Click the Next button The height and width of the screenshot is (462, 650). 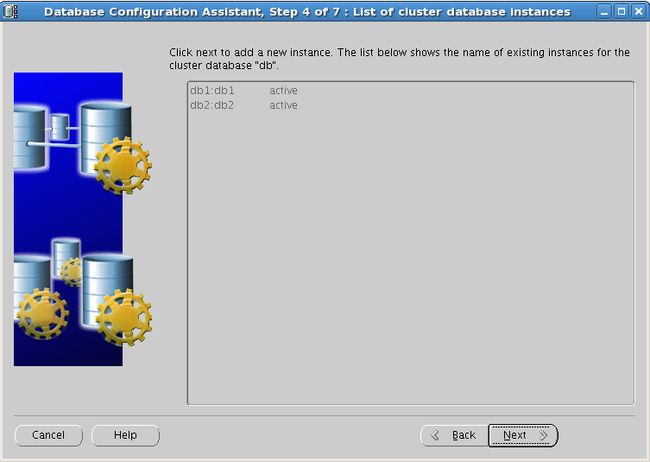point(523,435)
